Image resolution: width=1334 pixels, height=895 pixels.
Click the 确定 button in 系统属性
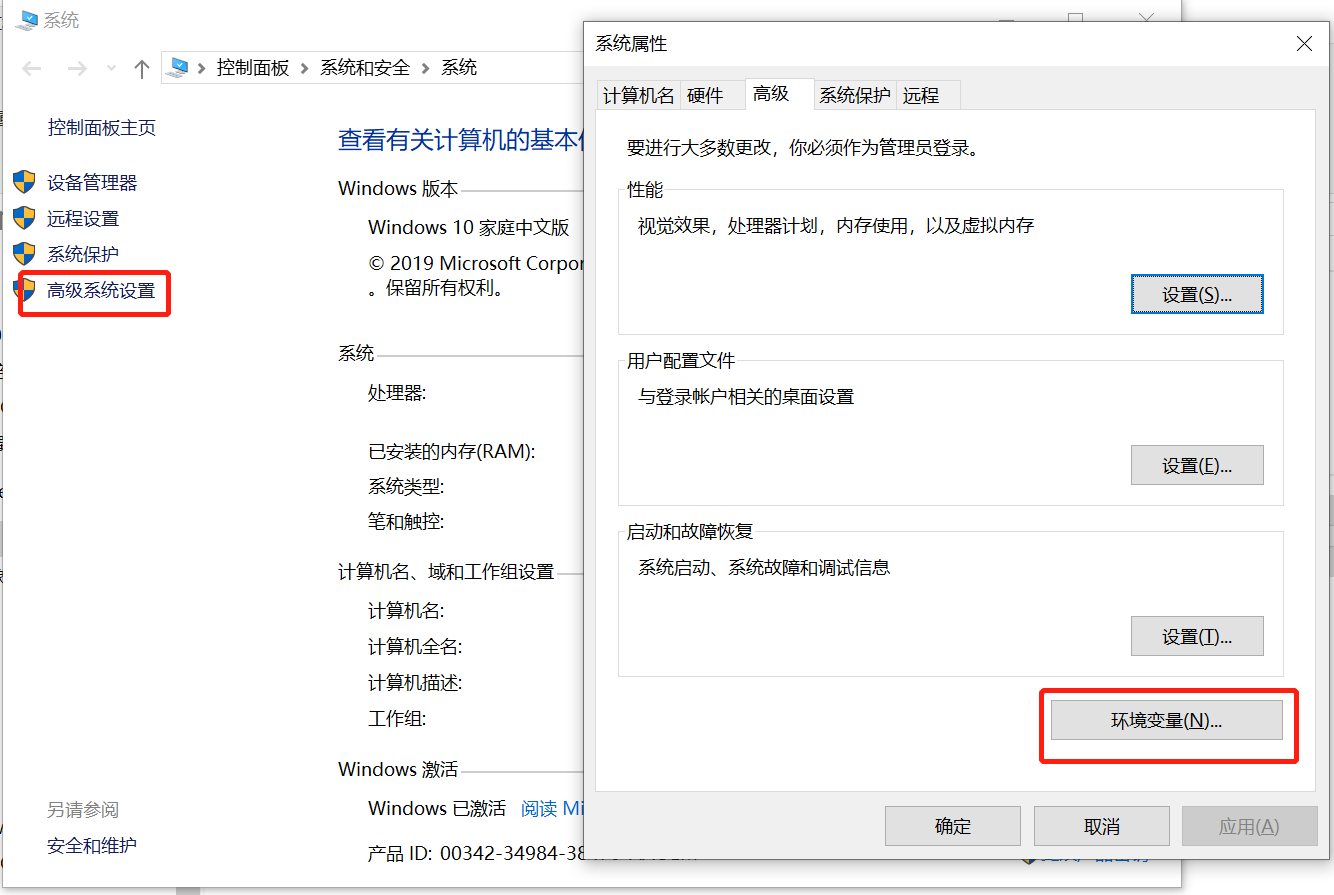(952, 825)
